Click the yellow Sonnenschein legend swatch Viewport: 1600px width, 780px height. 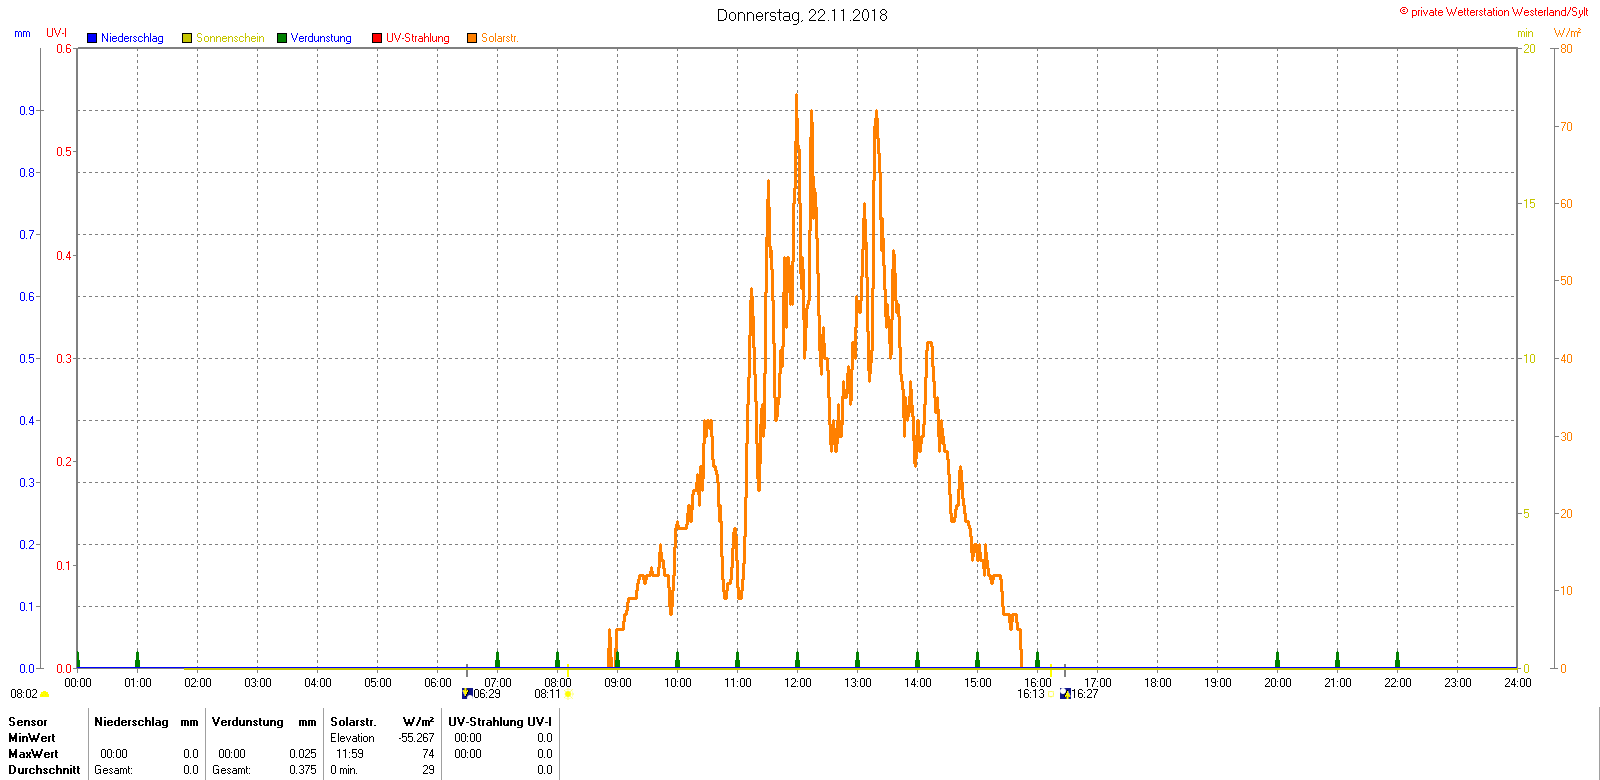[x=187, y=38]
